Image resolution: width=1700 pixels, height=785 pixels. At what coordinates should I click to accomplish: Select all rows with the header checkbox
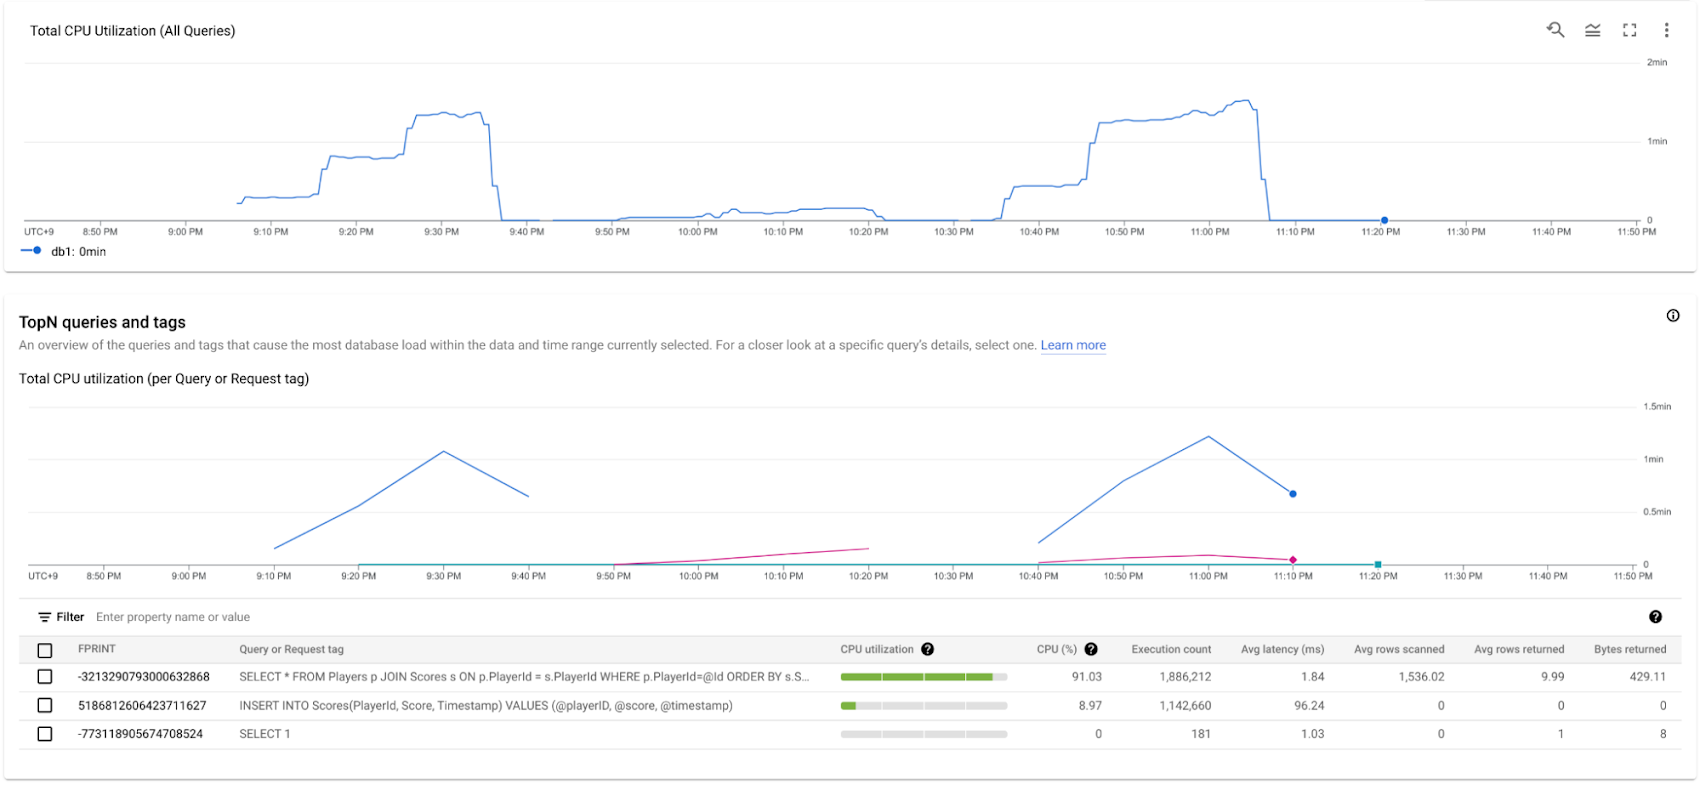[x=45, y=650]
